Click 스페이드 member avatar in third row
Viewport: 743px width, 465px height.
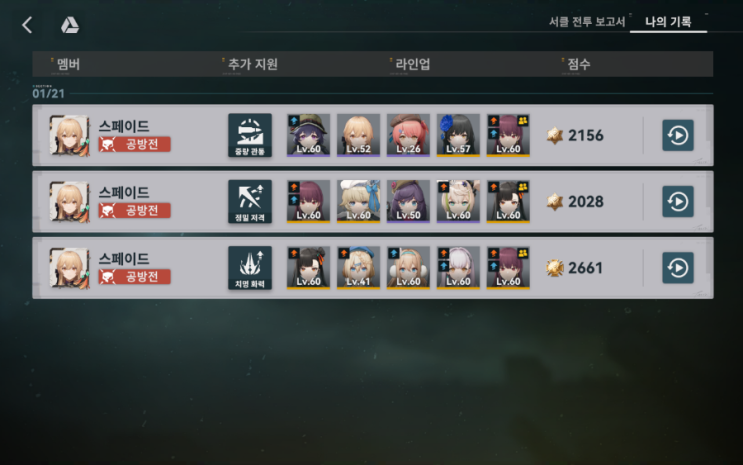(x=70, y=268)
